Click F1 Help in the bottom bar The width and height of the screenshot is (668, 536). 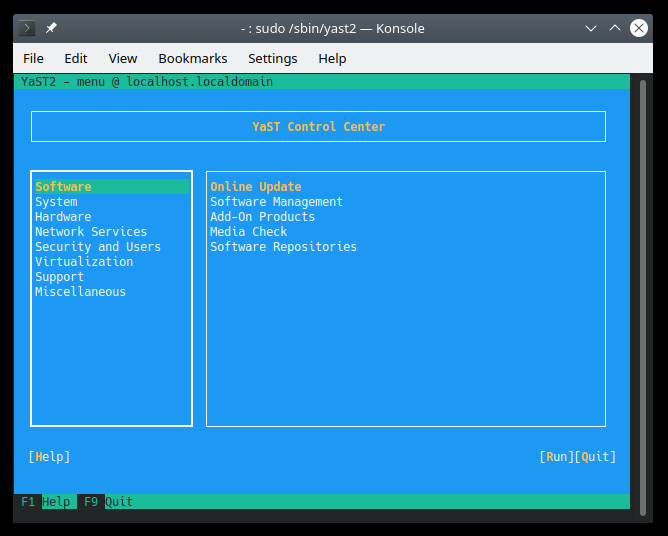point(46,501)
